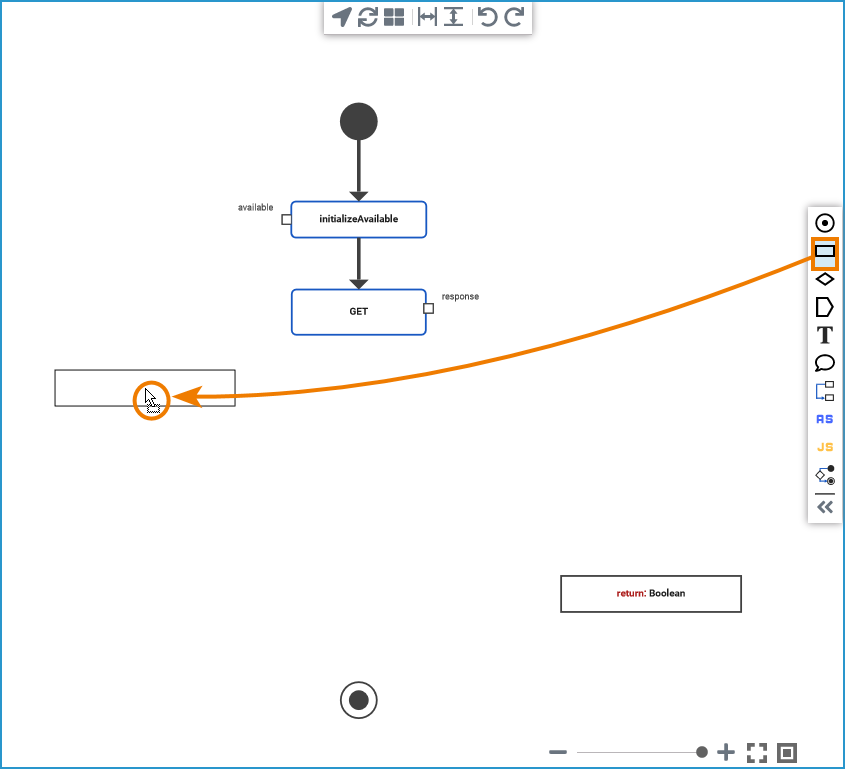Click the distribute vertically icon
The width and height of the screenshot is (845, 769).
pyautogui.click(x=453, y=16)
